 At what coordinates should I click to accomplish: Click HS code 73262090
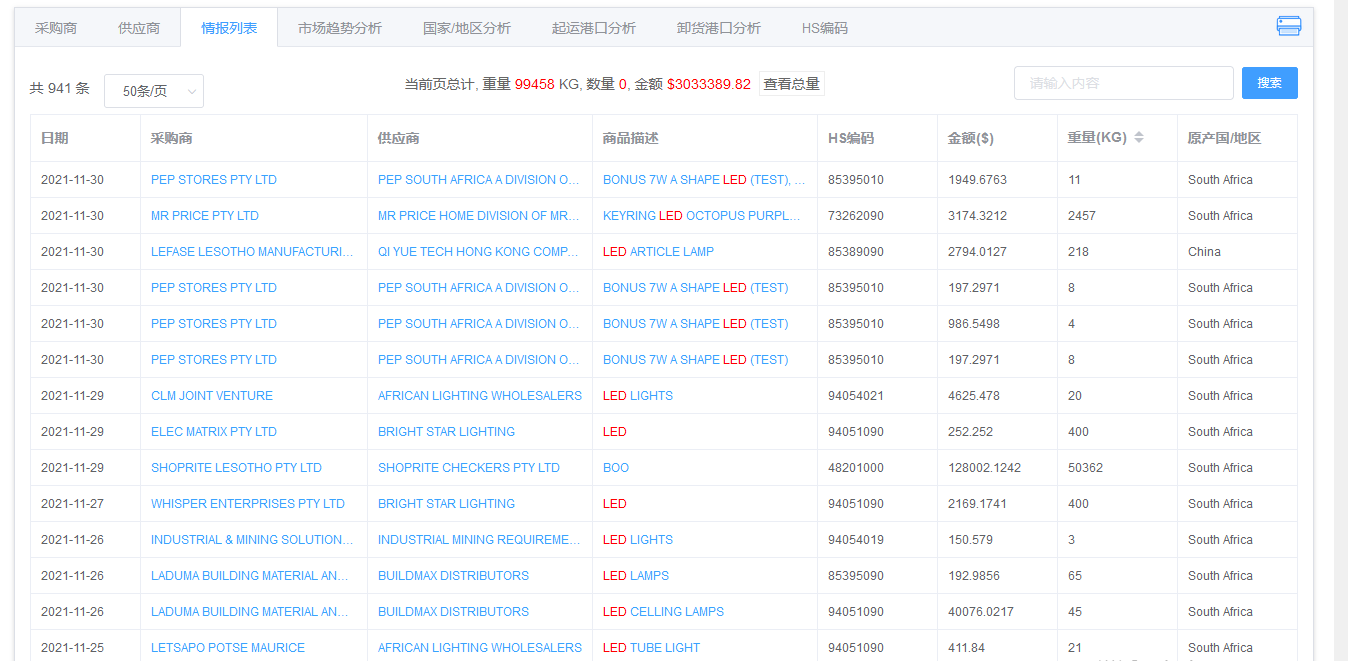tap(856, 216)
